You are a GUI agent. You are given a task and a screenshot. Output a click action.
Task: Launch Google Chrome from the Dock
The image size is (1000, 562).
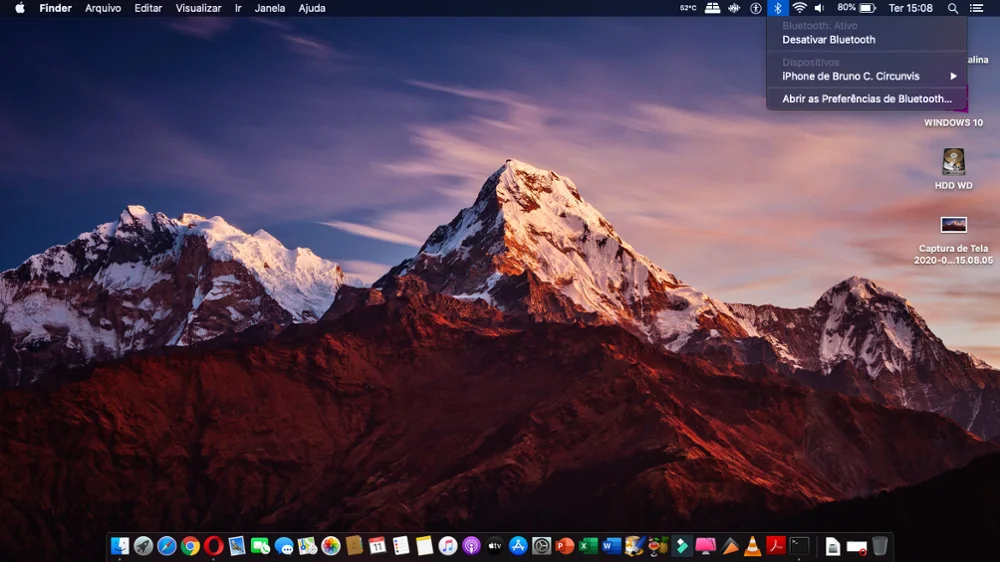point(190,546)
